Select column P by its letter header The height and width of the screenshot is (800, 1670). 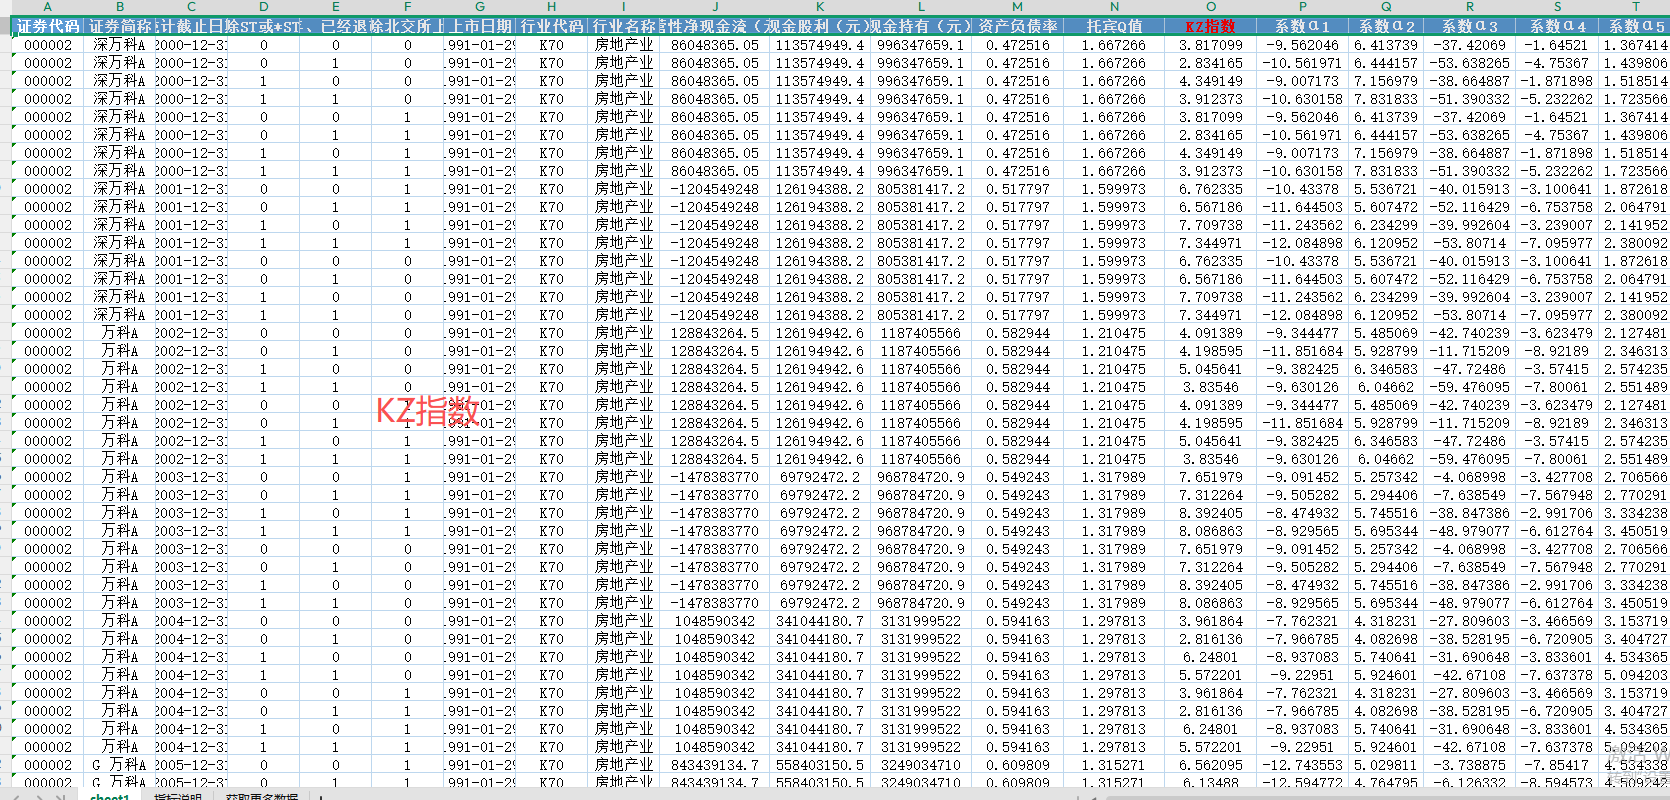pos(1303,7)
